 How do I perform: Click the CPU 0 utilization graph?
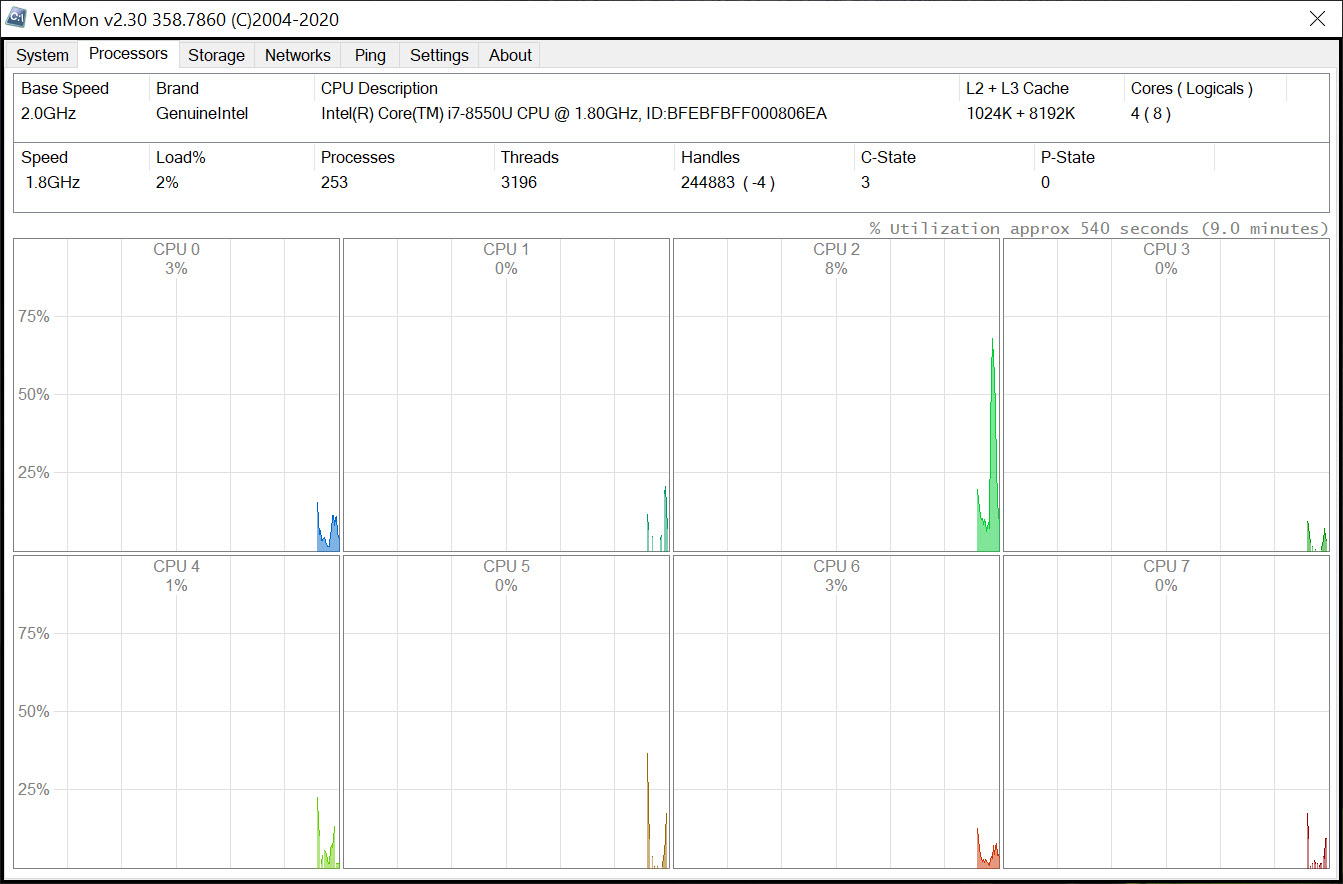click(x=176, y=395)
